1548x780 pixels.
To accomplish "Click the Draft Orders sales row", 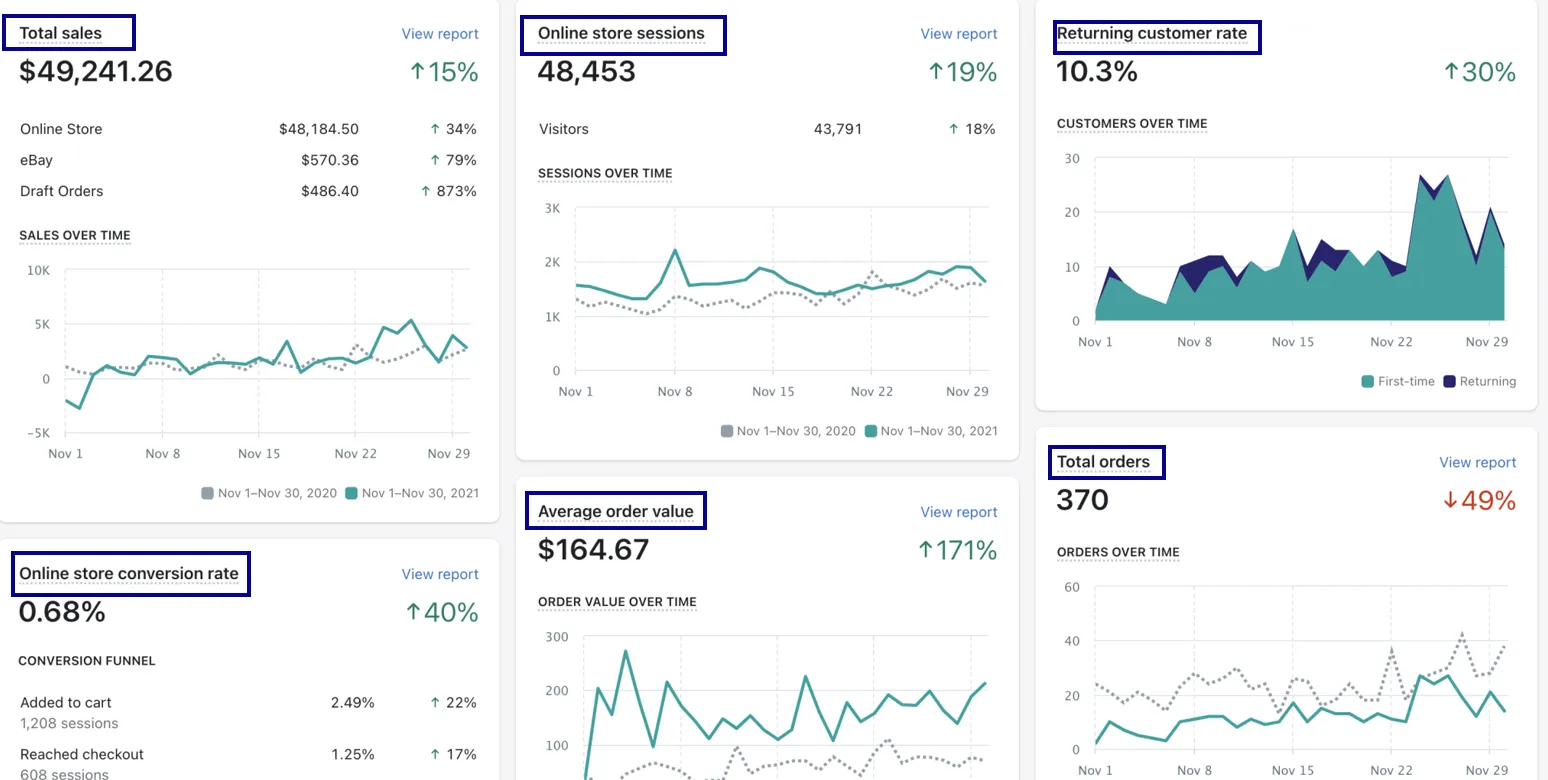I will [248, 191].
